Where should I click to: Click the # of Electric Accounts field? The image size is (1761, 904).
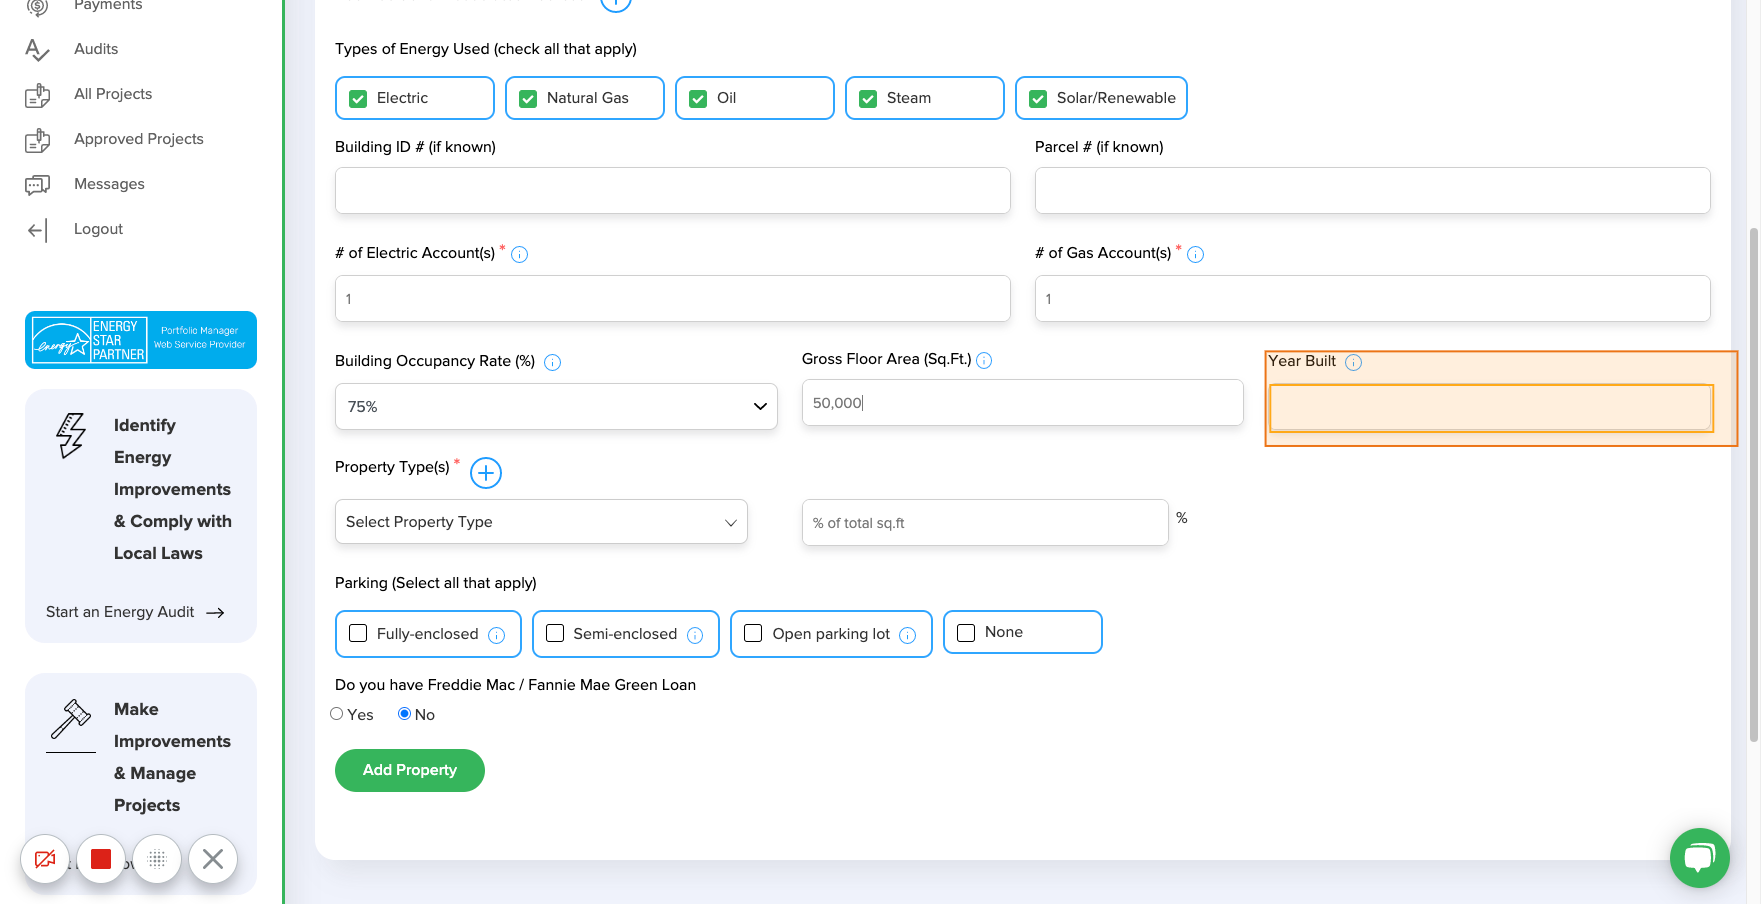[x=672, y=298]
